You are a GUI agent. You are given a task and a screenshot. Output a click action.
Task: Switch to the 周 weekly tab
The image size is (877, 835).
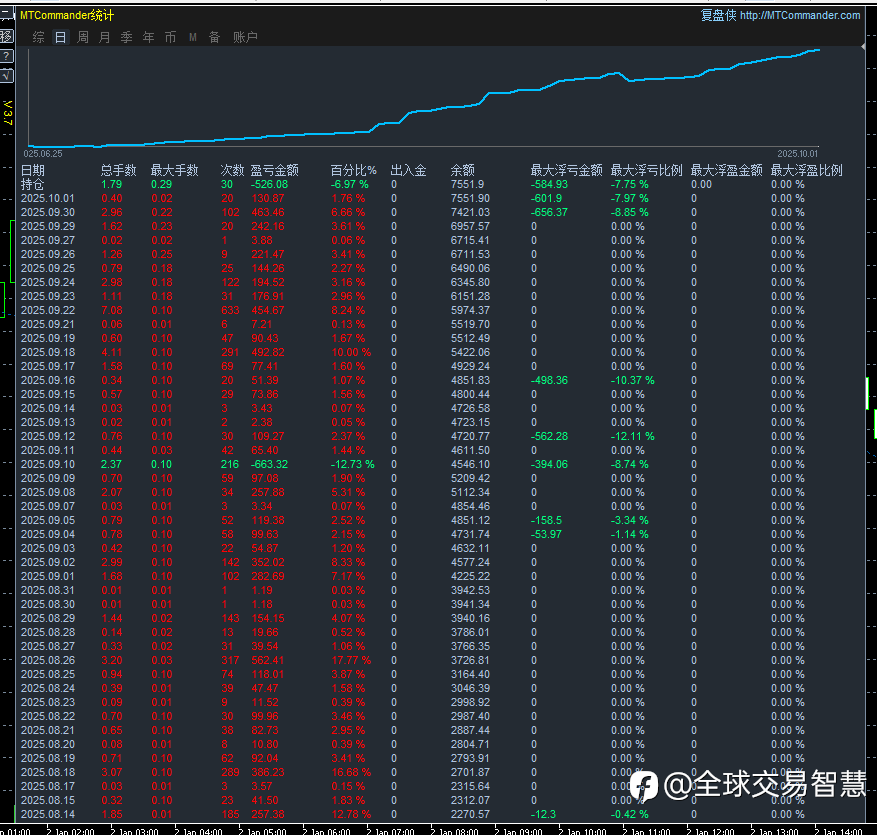(x=83, y=37)
